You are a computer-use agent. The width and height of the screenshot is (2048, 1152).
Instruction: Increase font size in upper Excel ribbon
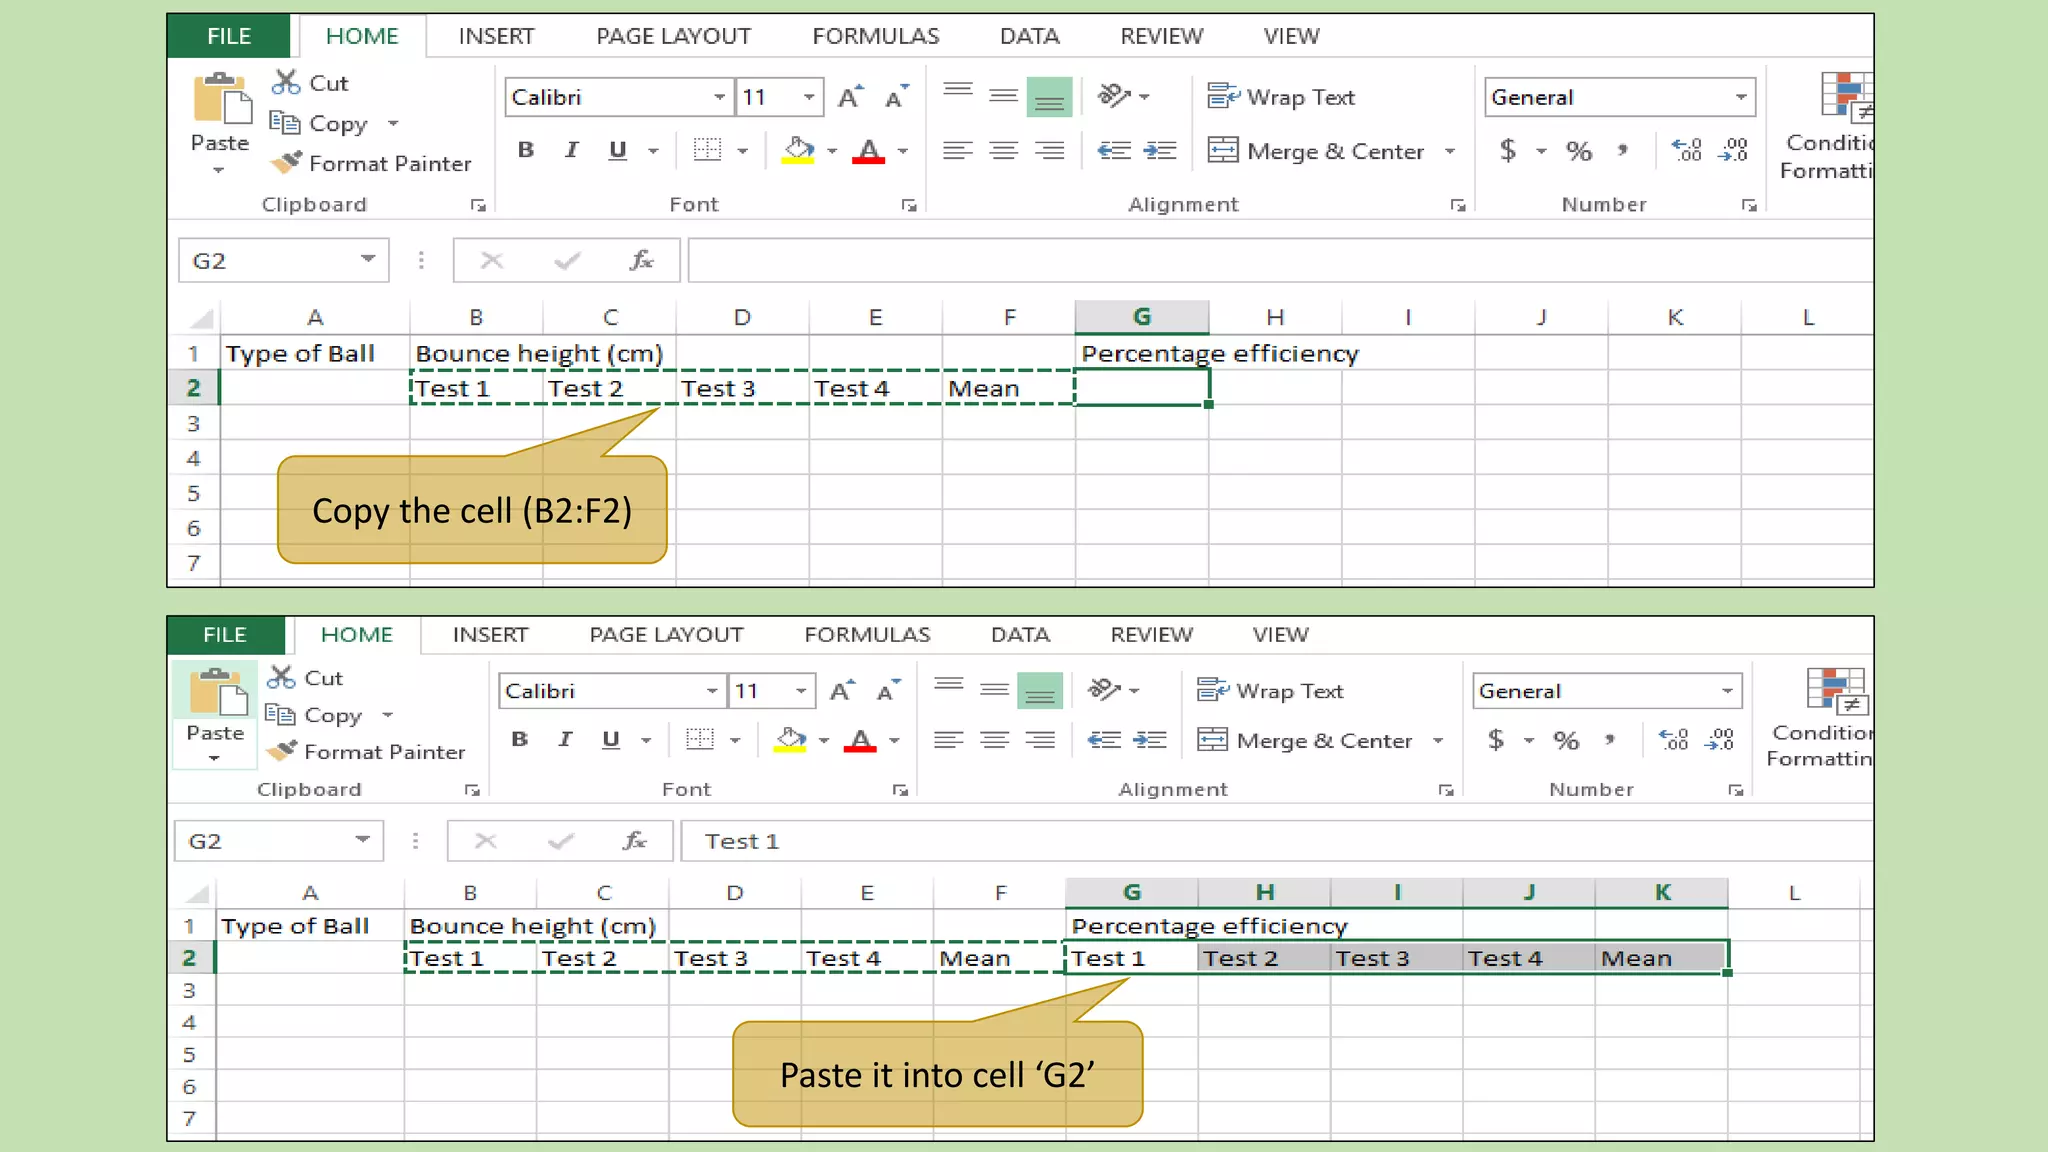tap(850, 97)
